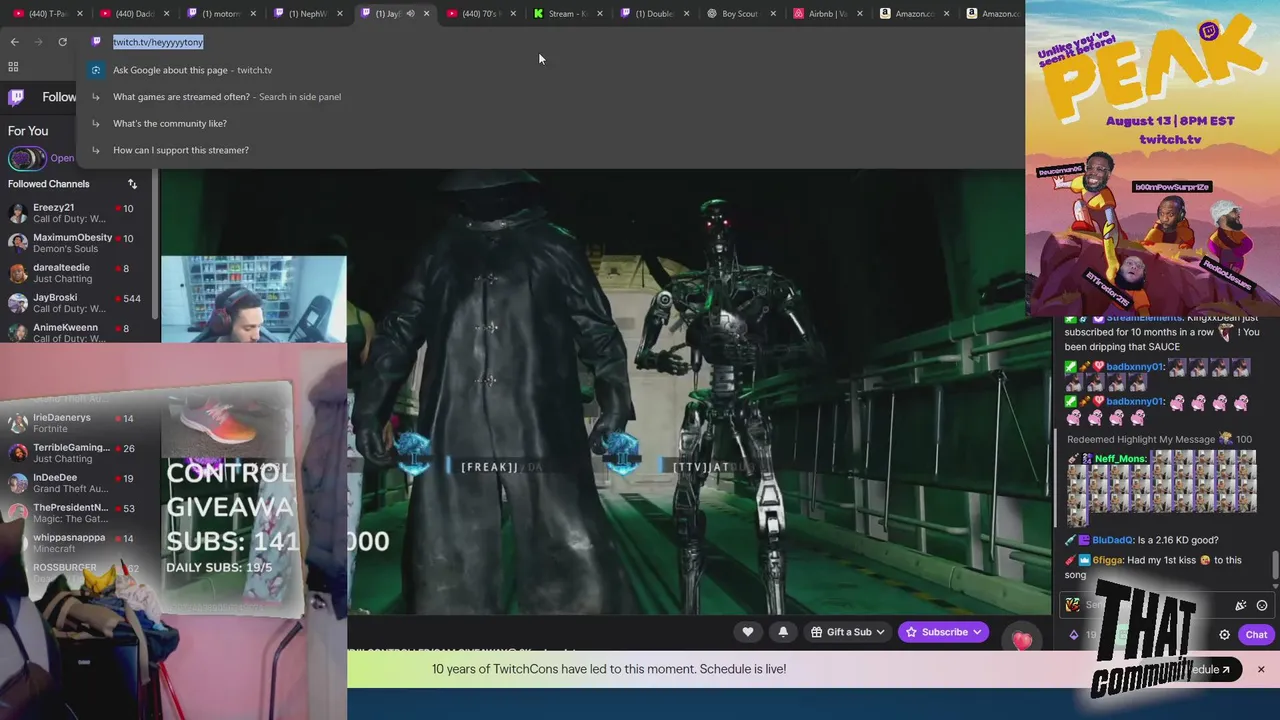Select the twitch.tv/heyyyyytony address bar text

[x=158, y=42]
